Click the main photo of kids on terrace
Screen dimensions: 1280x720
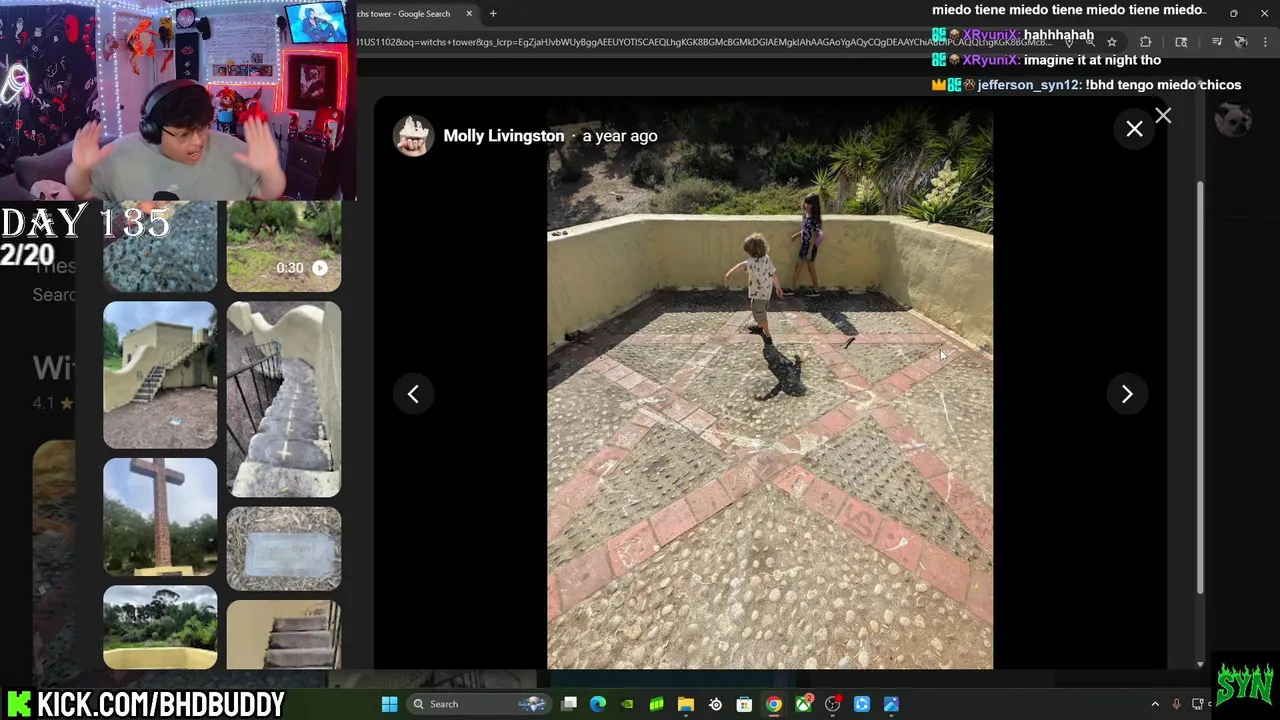pyautogui.click(x=770, y=390)
